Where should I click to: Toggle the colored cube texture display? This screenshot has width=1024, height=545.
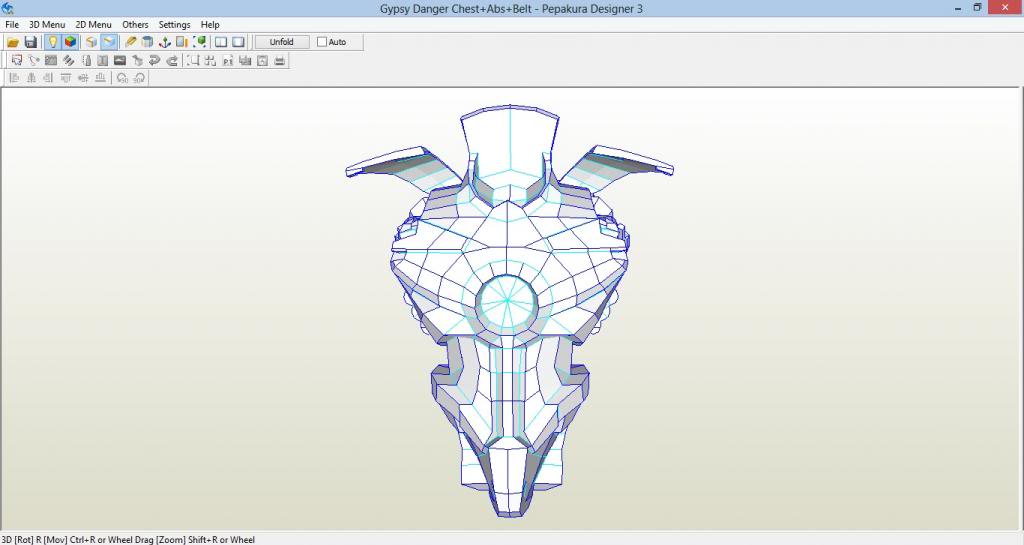click(70, 42)
